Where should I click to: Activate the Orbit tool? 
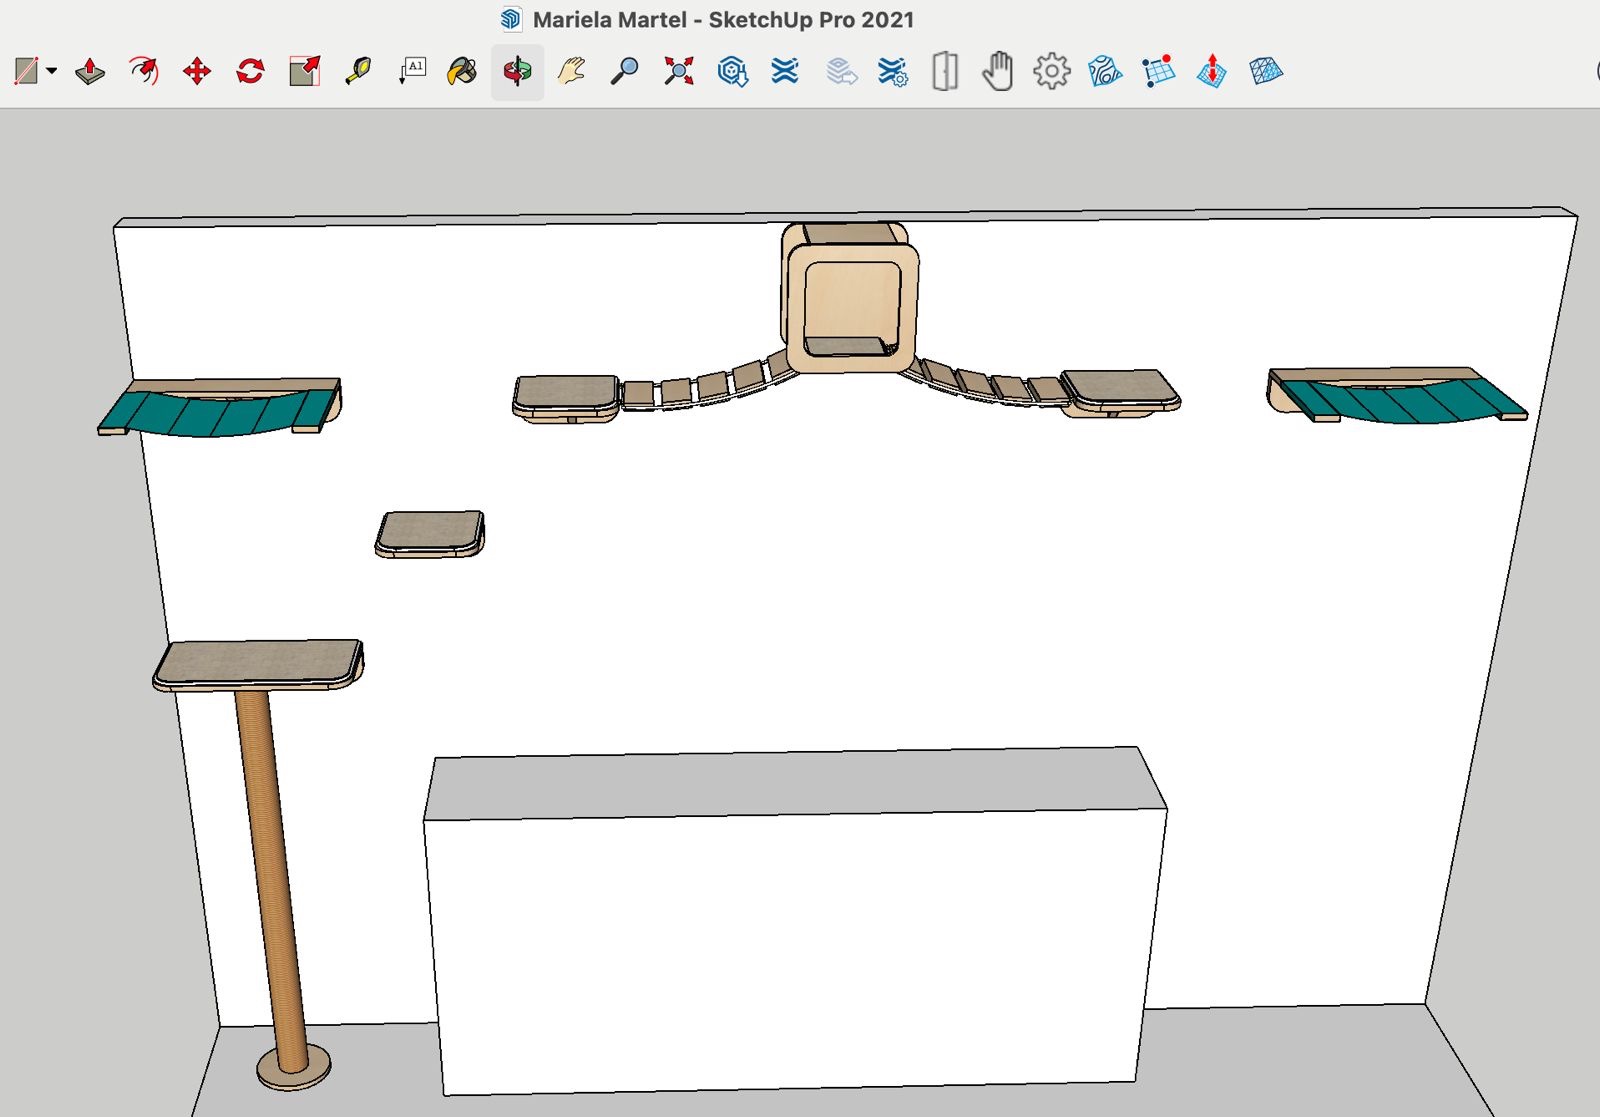click(x=517, y=71)
